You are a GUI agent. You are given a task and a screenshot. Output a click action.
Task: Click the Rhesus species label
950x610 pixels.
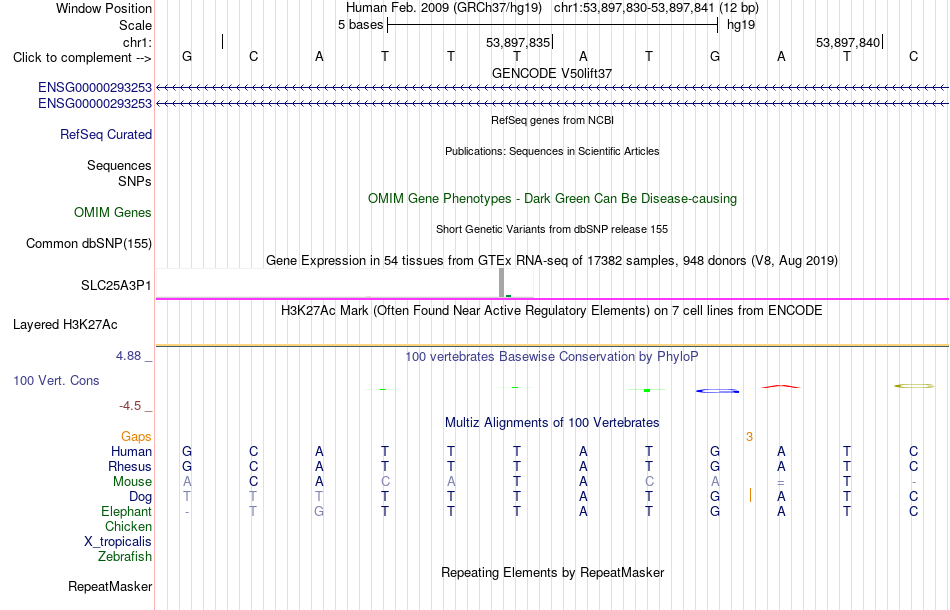point(130,467)
